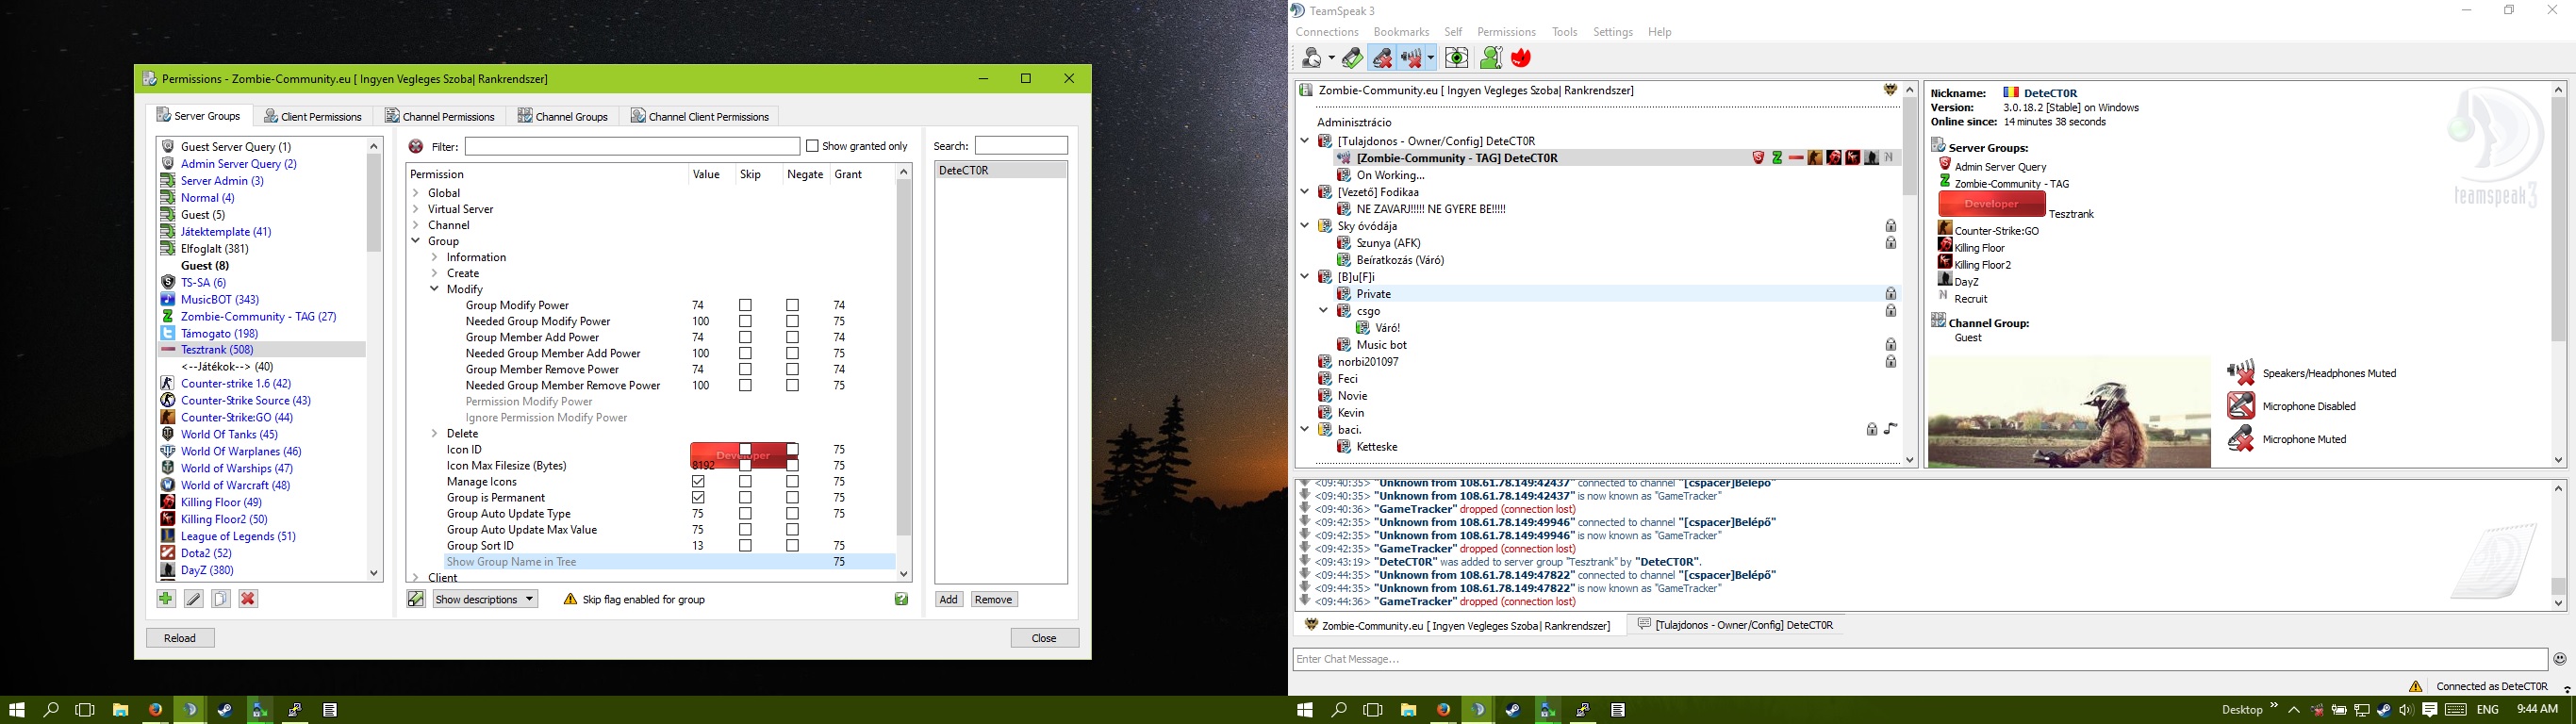Click the Enter Chat Message field
Viewport: 2576px width, 724px height.
pos(1920,659)
